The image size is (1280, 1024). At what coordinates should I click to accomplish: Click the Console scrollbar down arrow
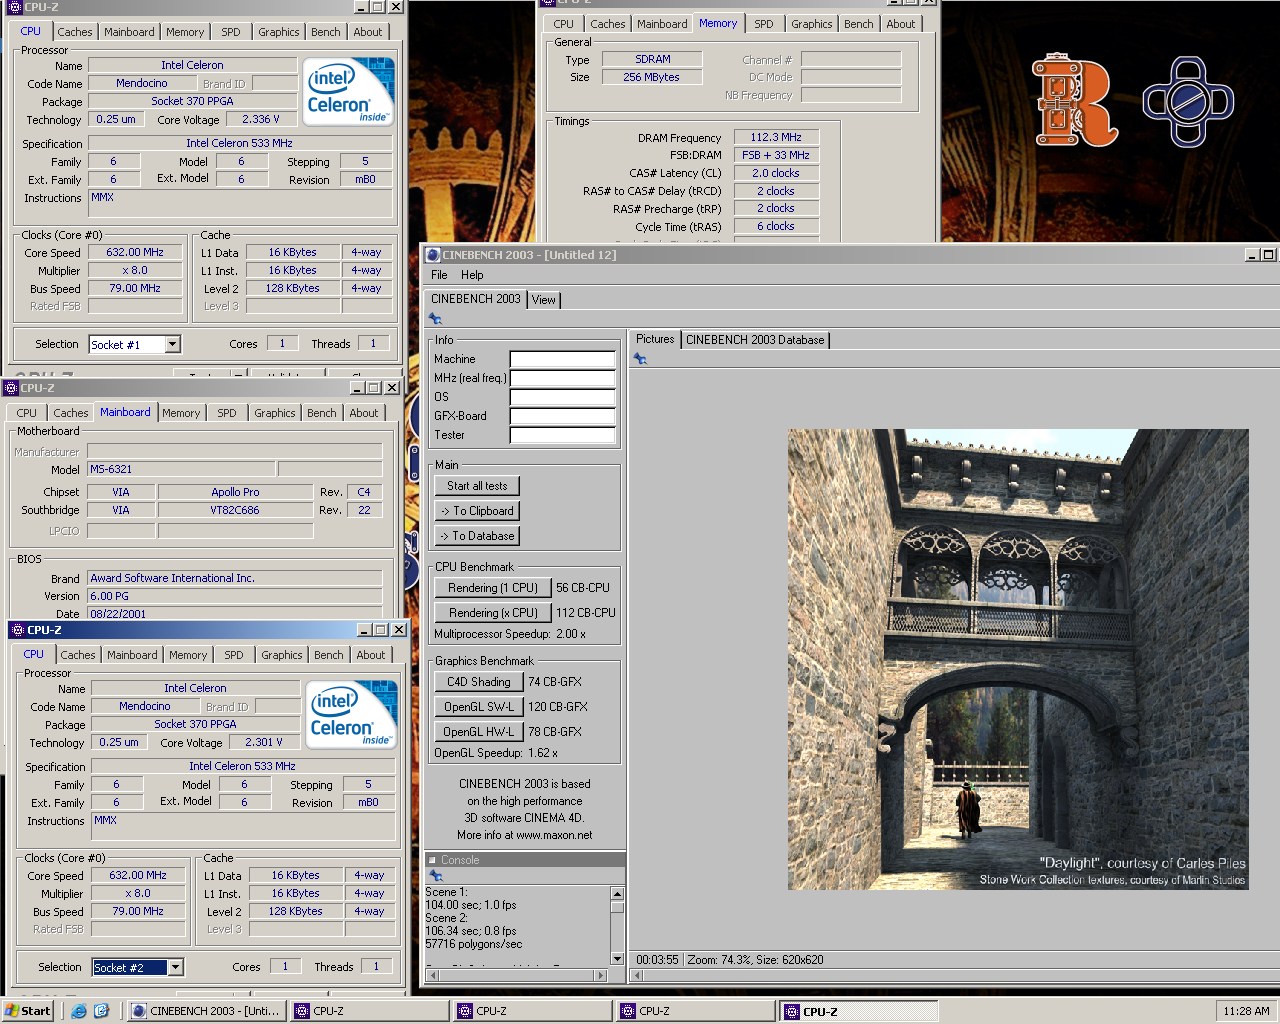617,959
